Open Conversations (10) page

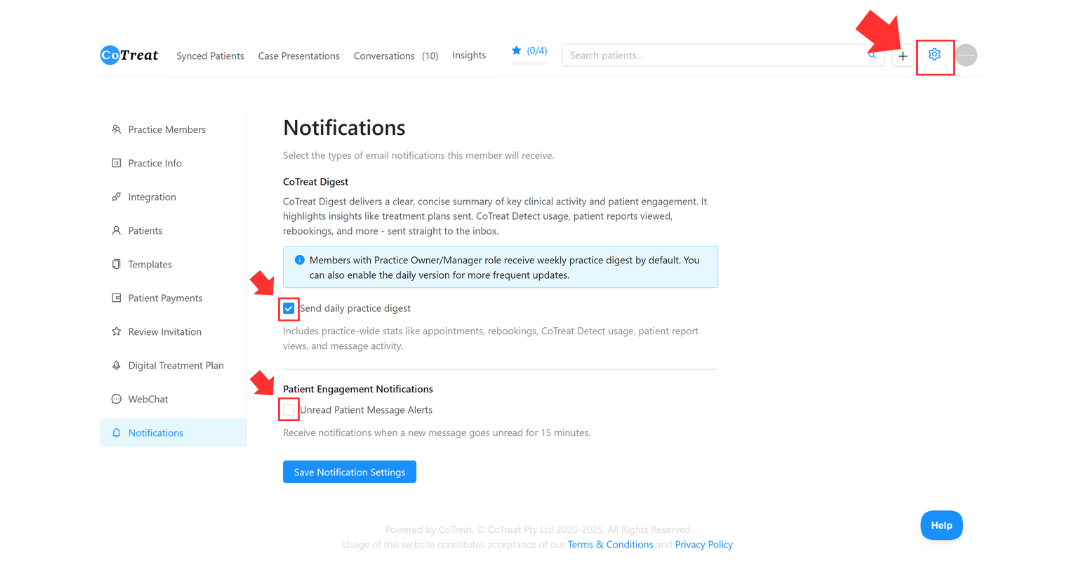coord(396,56)
